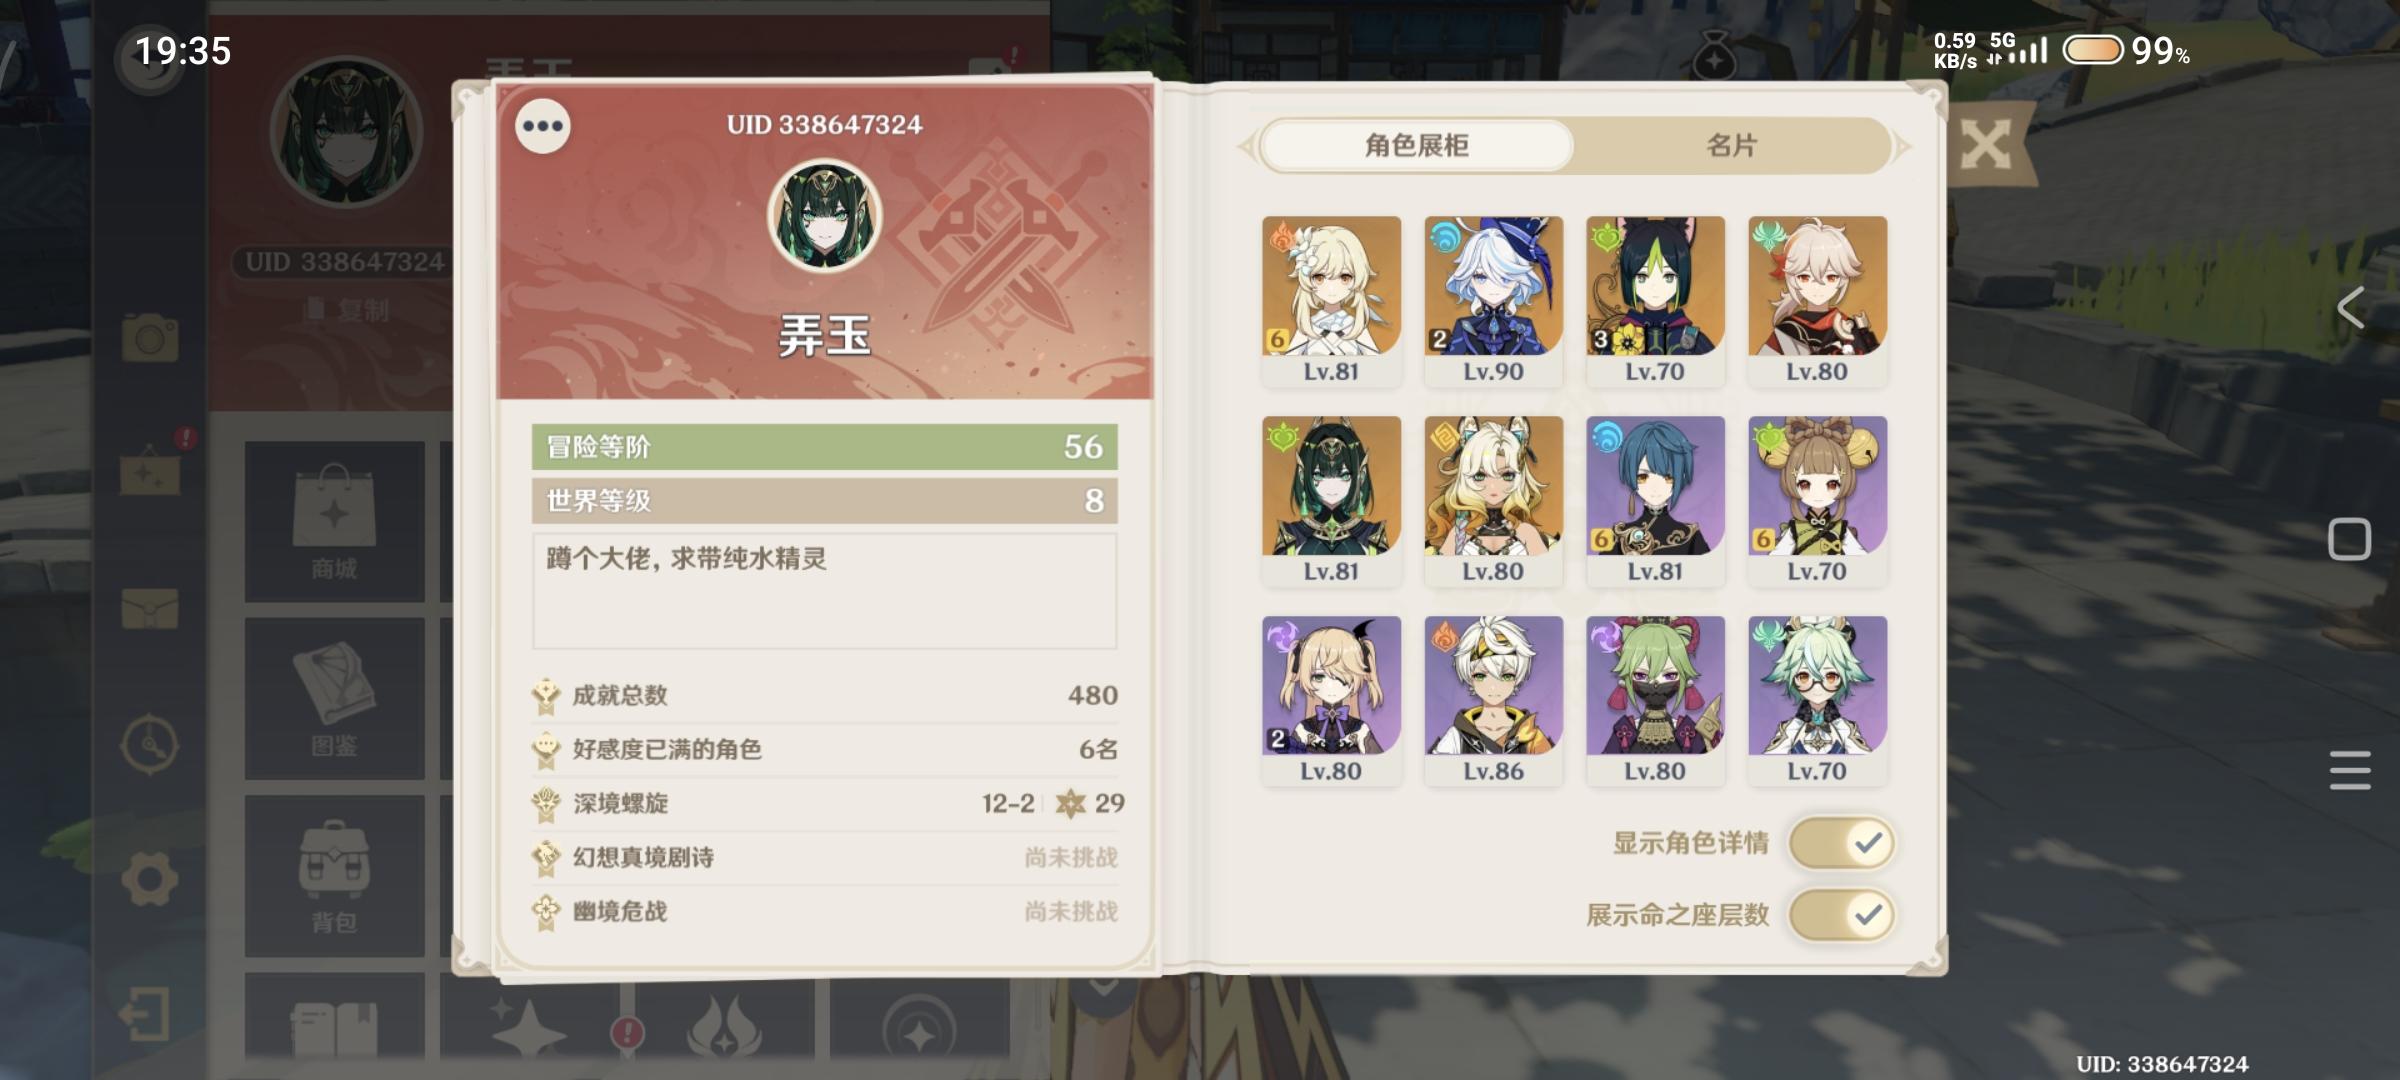
Task: Open the settings gear icon
Action: click(x=150, y=879)
